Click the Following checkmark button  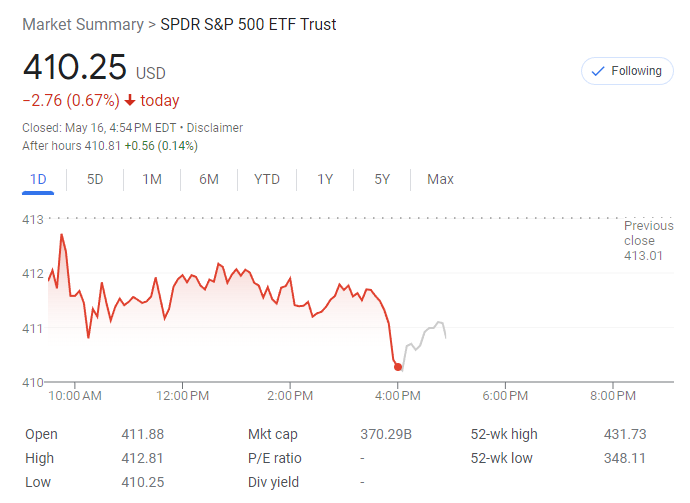click(x=627, y=71)
